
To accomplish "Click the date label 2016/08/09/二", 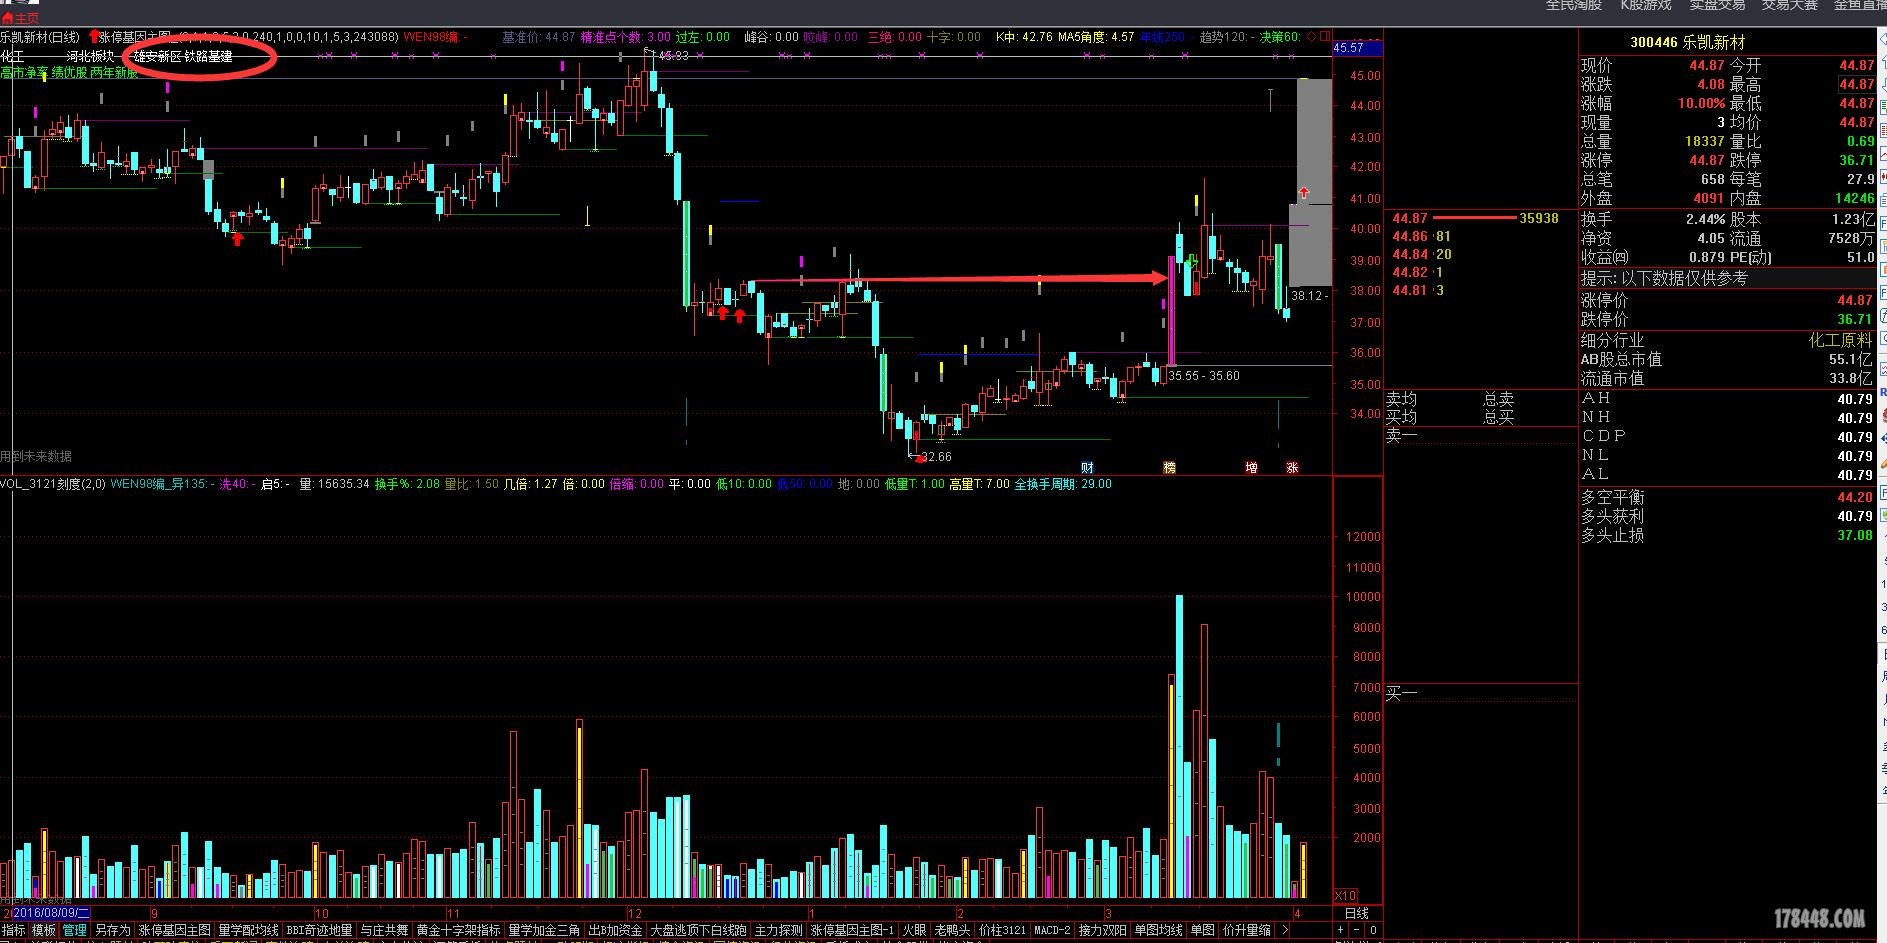I will pos(51,913).
